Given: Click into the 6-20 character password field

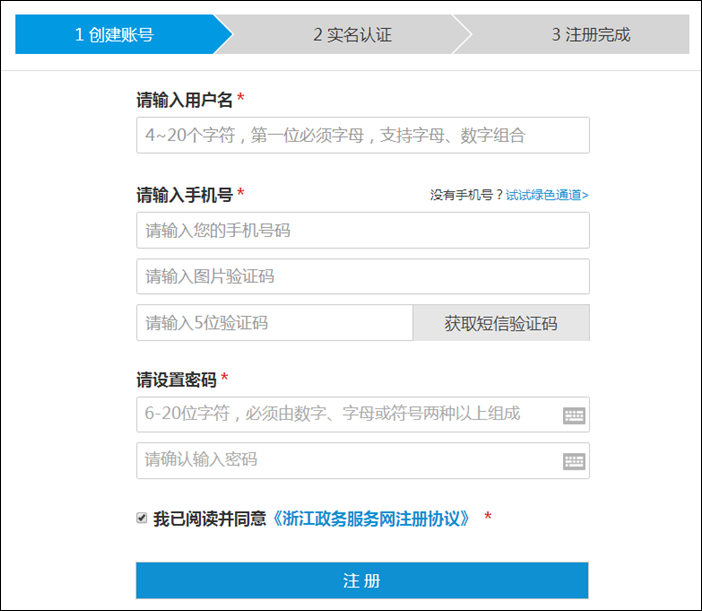Looking at the screenshot, I should 346,414.
